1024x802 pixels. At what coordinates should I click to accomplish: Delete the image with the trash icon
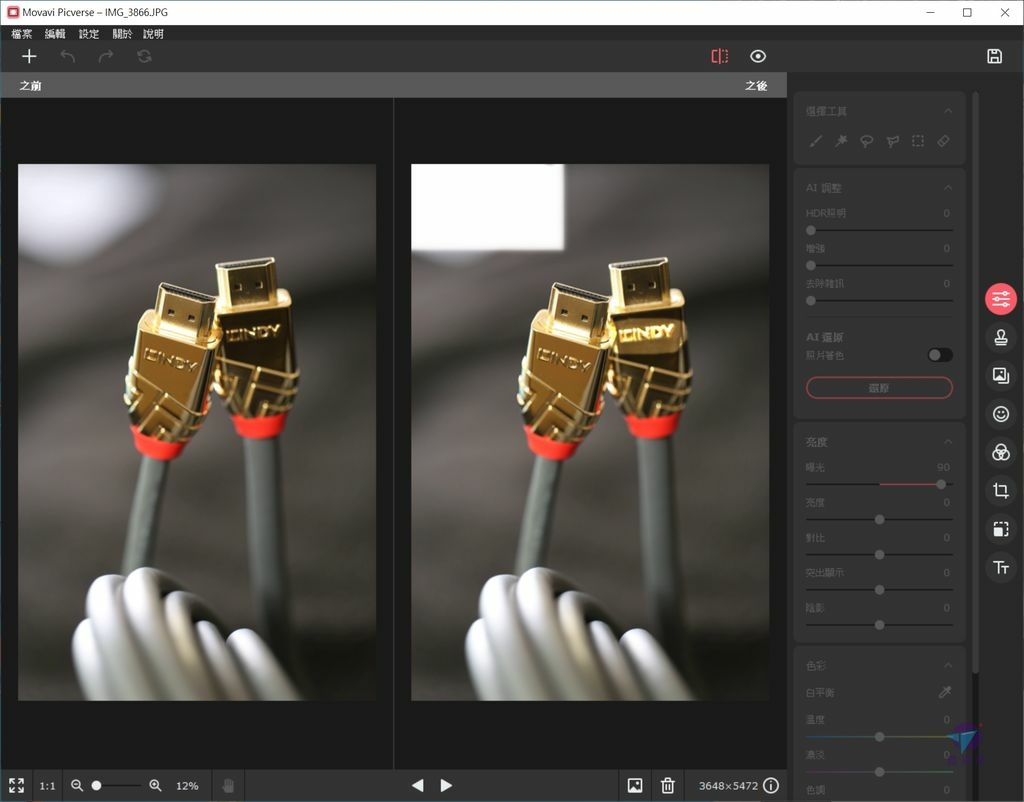click(x=667, y=786)
